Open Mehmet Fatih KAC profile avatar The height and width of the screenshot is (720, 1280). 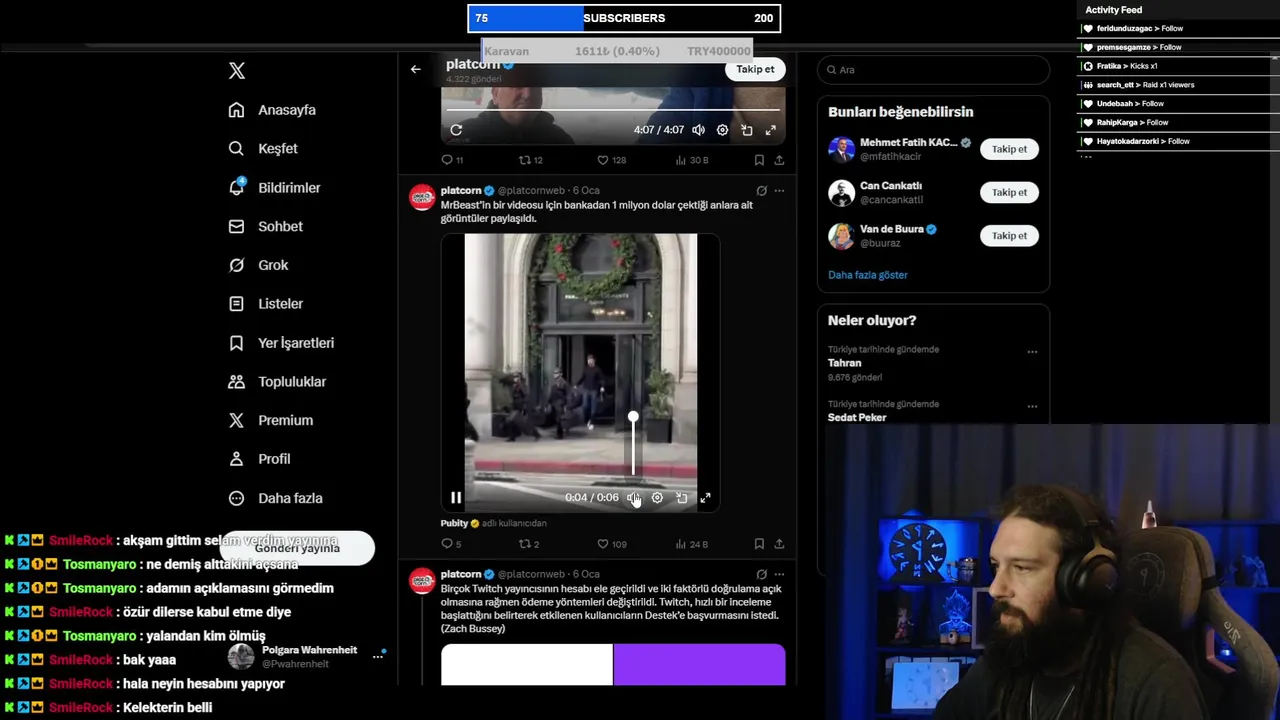coord(841,149)
